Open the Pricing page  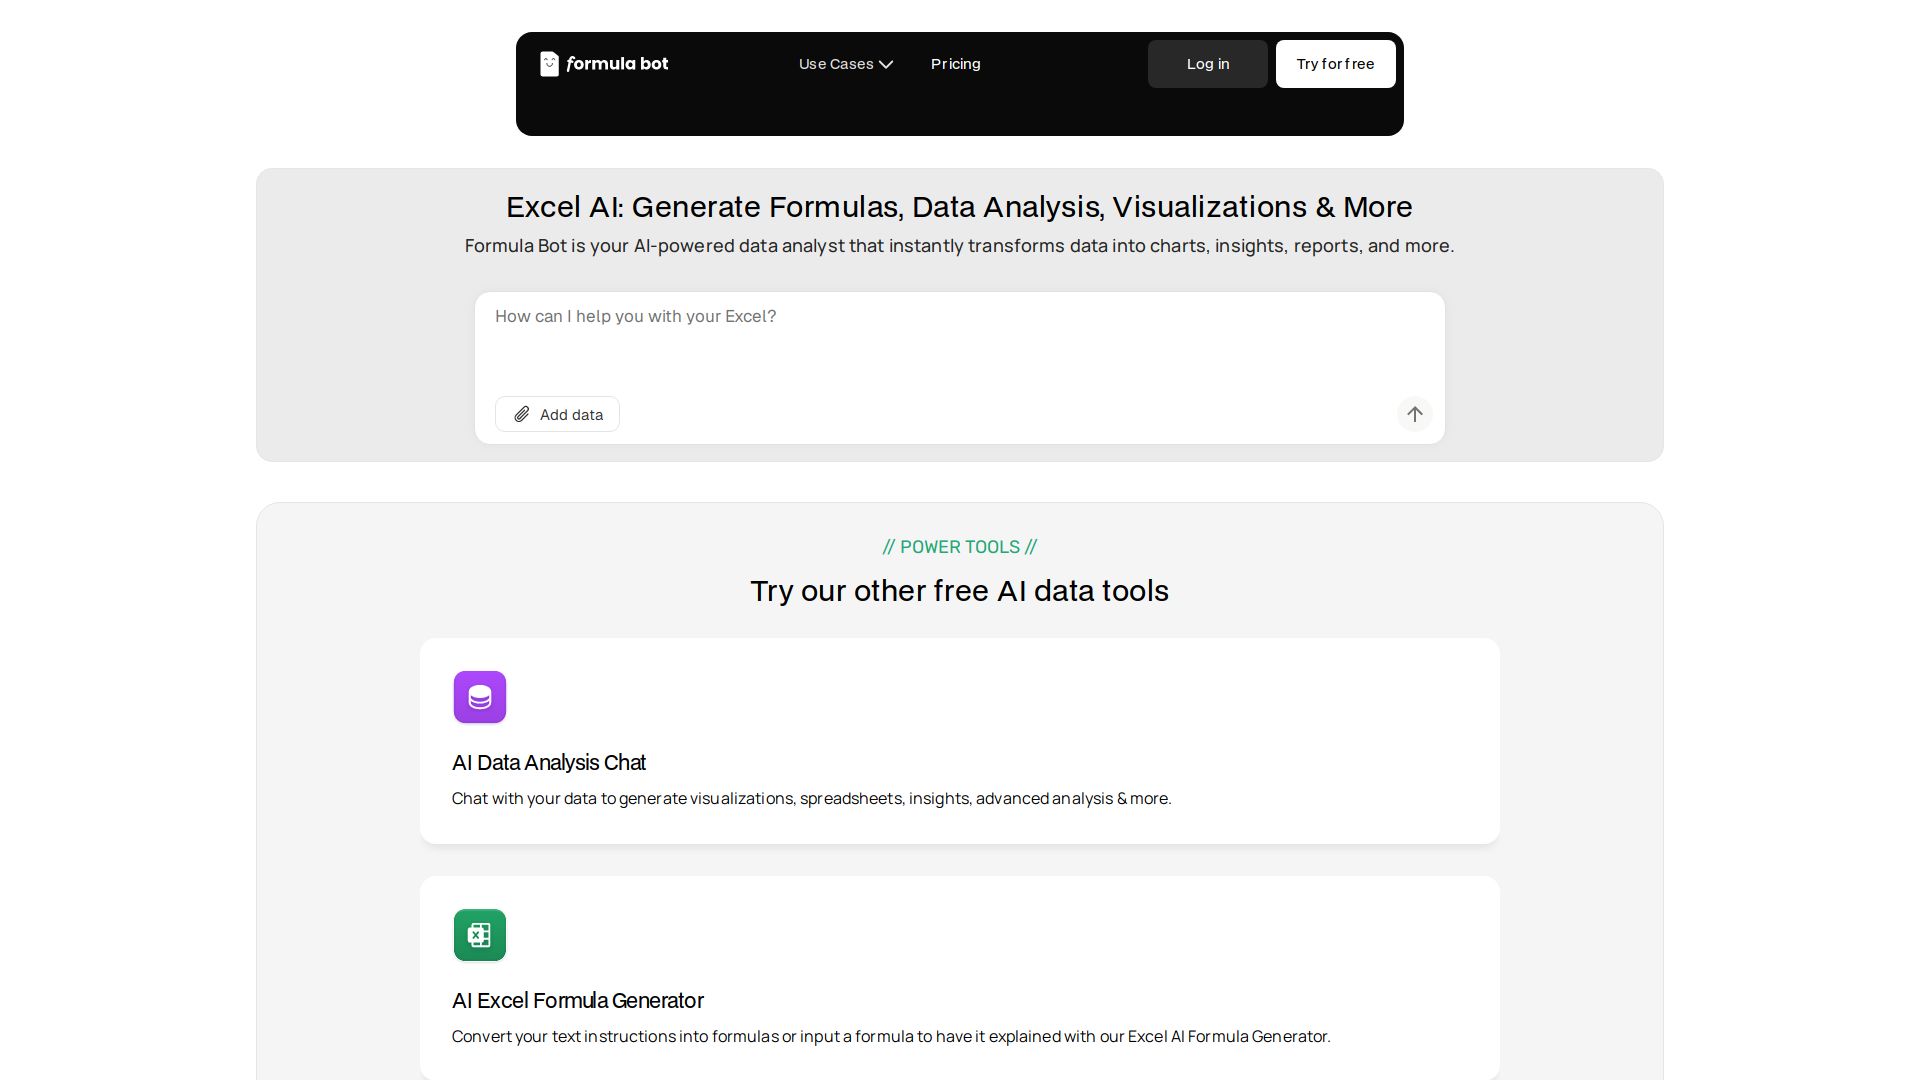(x=955, y=63)
